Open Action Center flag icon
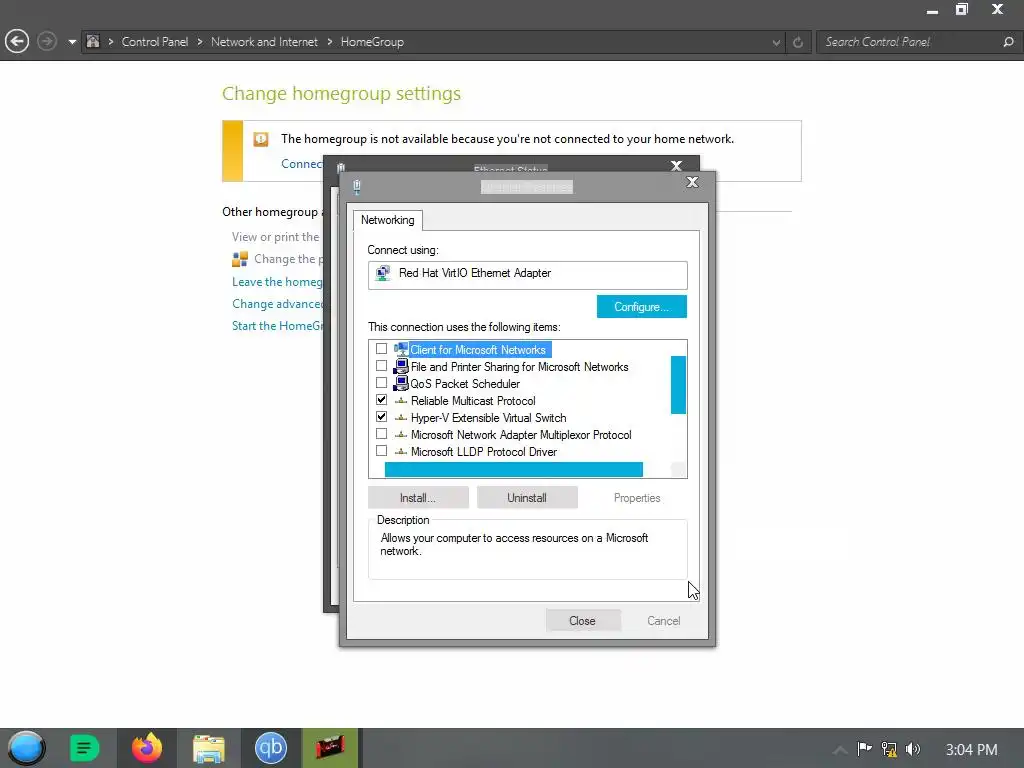This screenshot has height=768, width=1024. (x=864, y=749)
